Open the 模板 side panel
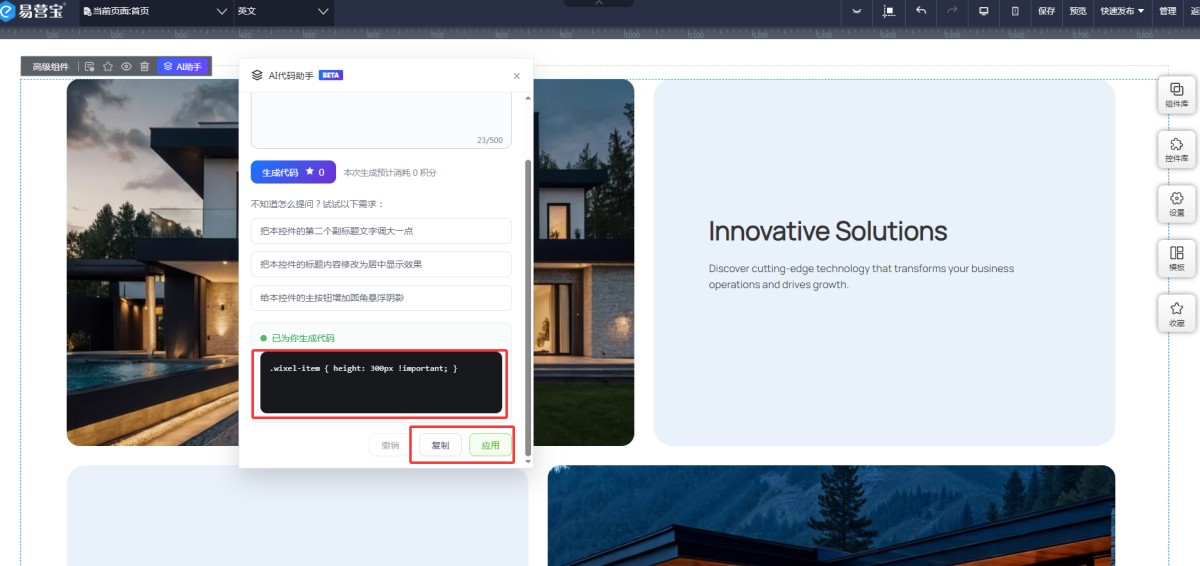The width and height of the screenshot is (1200, 566). (1176, 259)
